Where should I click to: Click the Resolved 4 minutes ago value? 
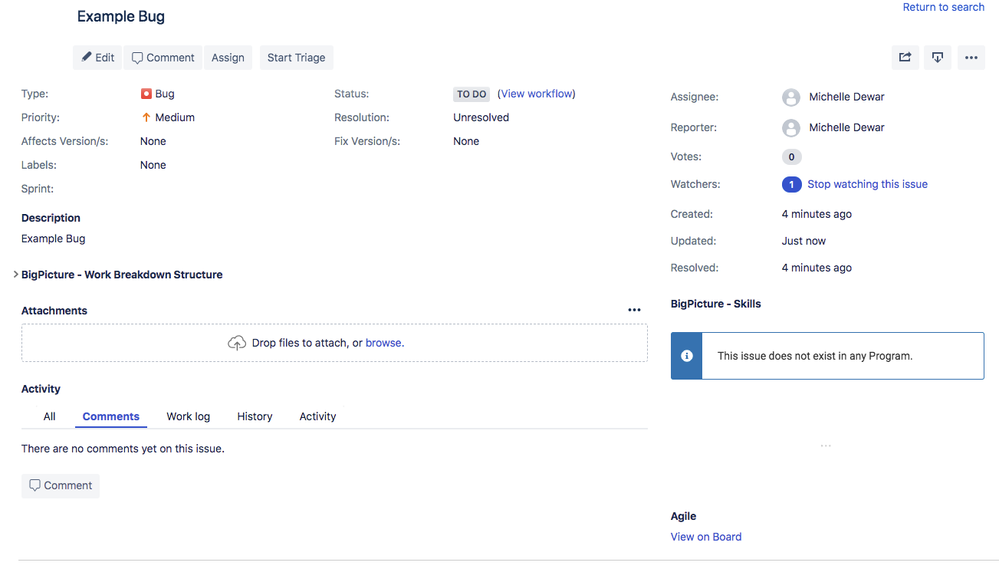point(817,268)
